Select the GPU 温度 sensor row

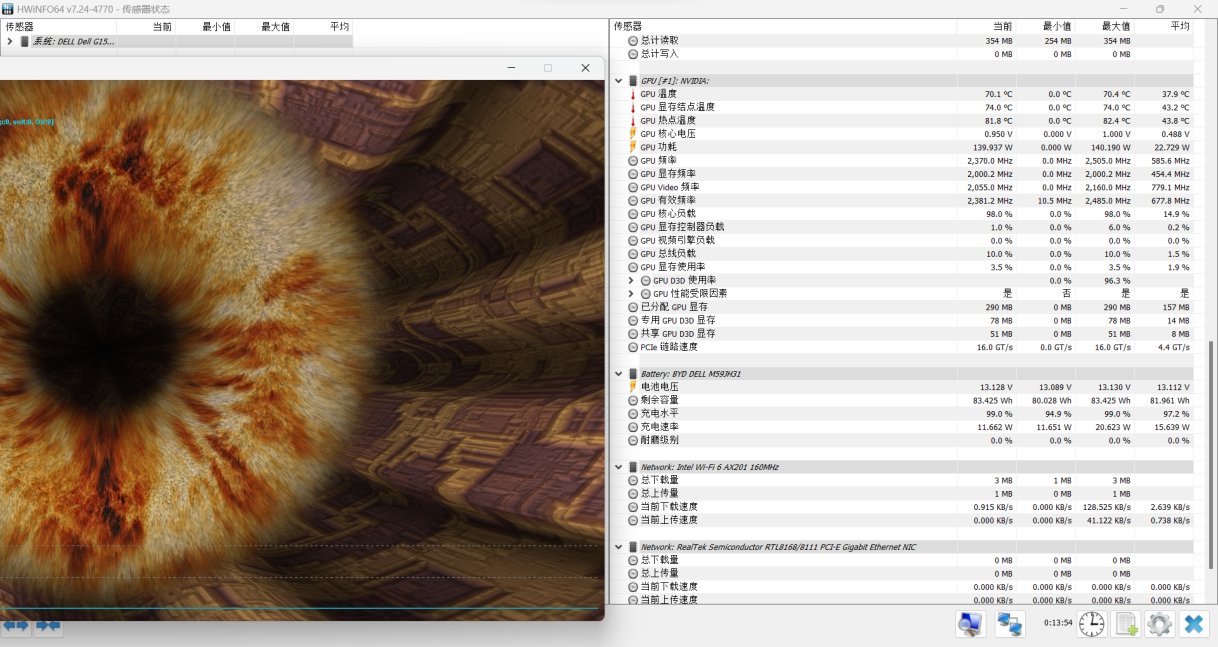point(903,94)
